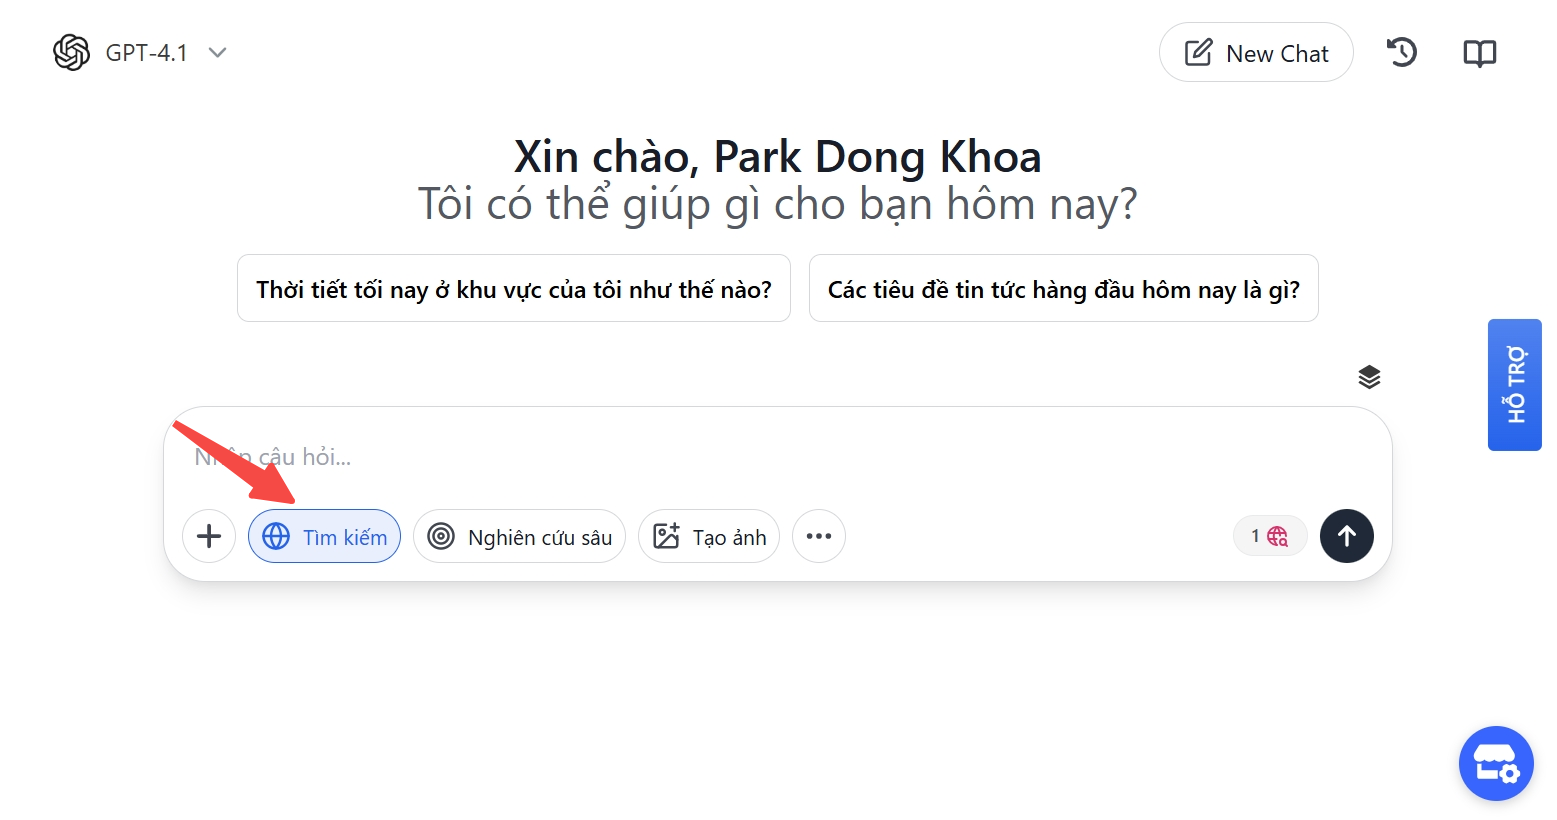Open chat history clock icon
This screenshot has height=820, width=1557.
tap(1402, 53)
